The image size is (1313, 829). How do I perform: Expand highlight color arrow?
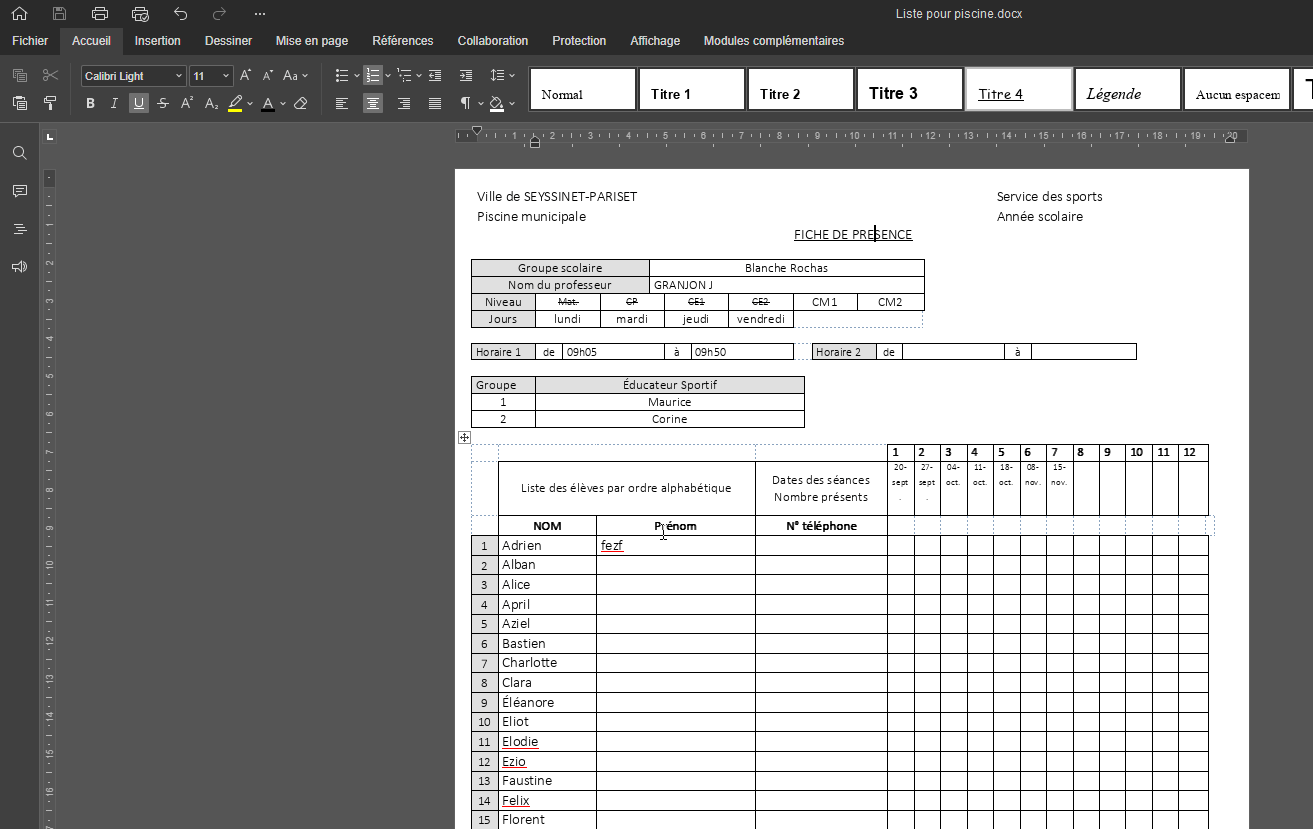pos(250,103)
